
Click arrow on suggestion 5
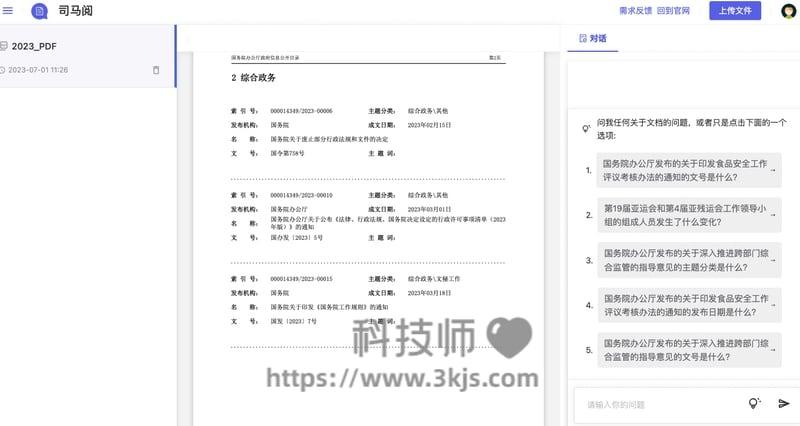point(773,350)
